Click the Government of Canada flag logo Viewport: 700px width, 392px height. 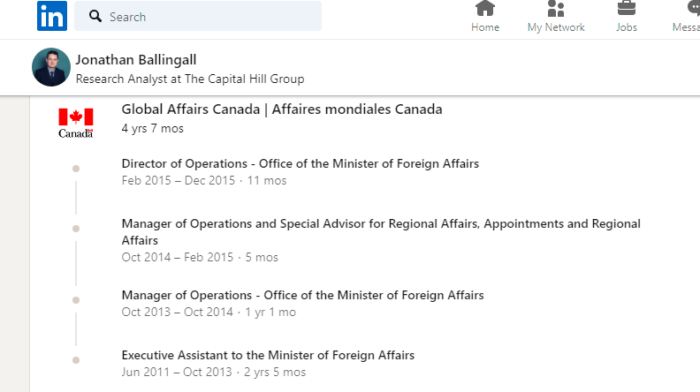pos(76,123)
